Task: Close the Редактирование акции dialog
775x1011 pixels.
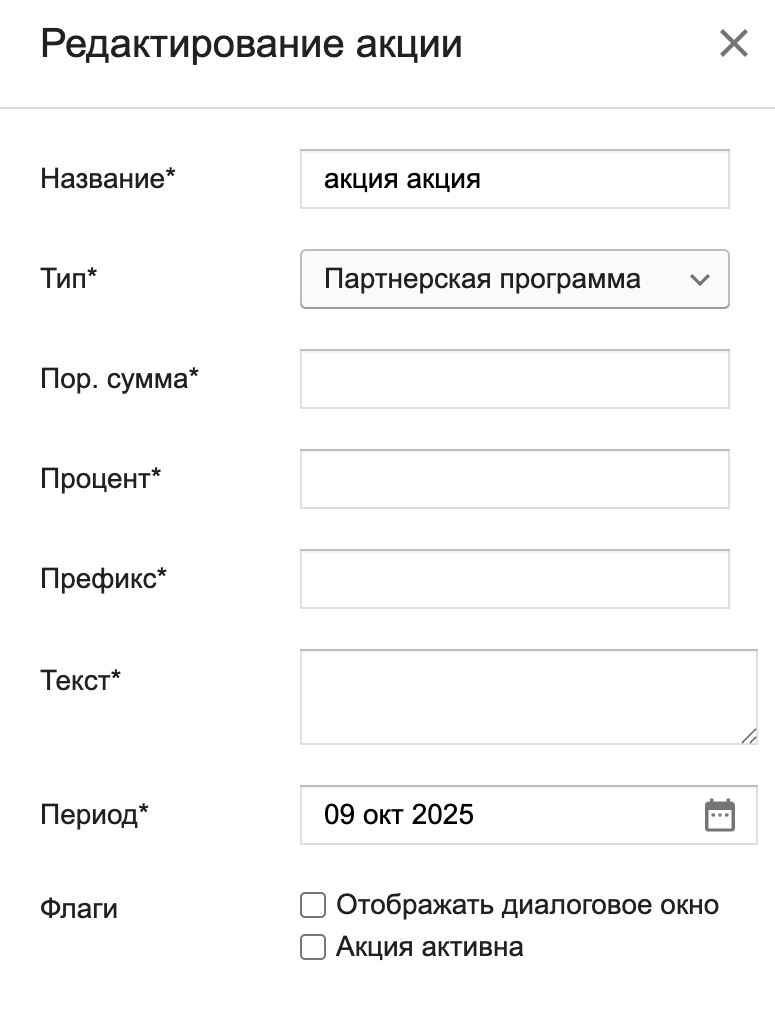Action: (734, 44)
